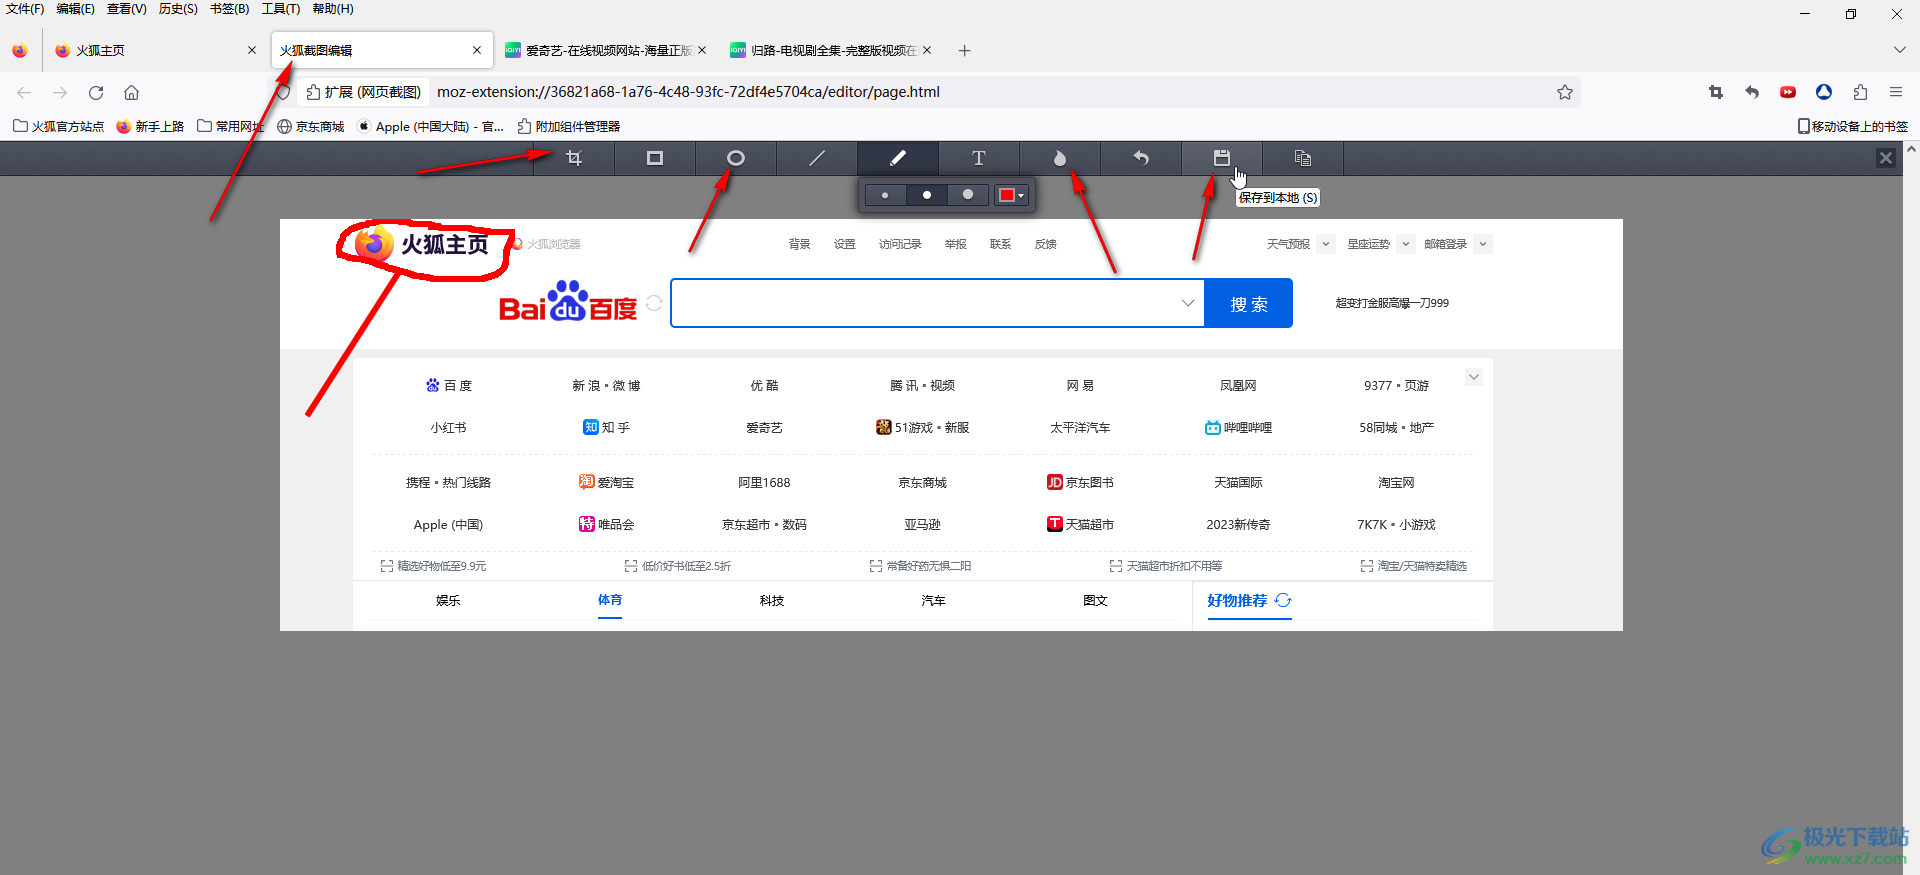The width and height of the screenshot is (1920, 875).
Task: Choose the smallest brush size
Action: pyautogui.click(x=885, y=195)
